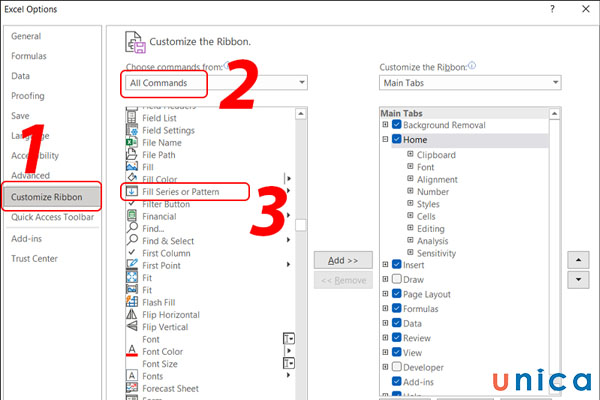Move selected tab down with arrow button

578,280
